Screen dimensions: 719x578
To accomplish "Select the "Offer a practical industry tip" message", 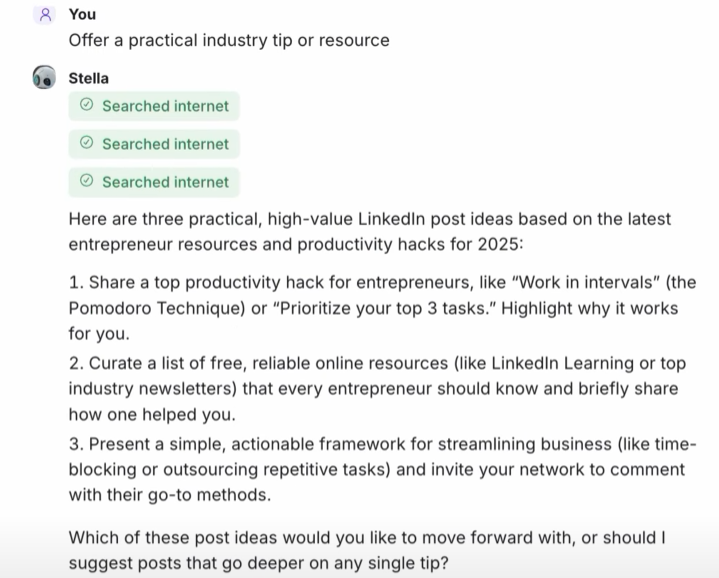I will point(229,40).
